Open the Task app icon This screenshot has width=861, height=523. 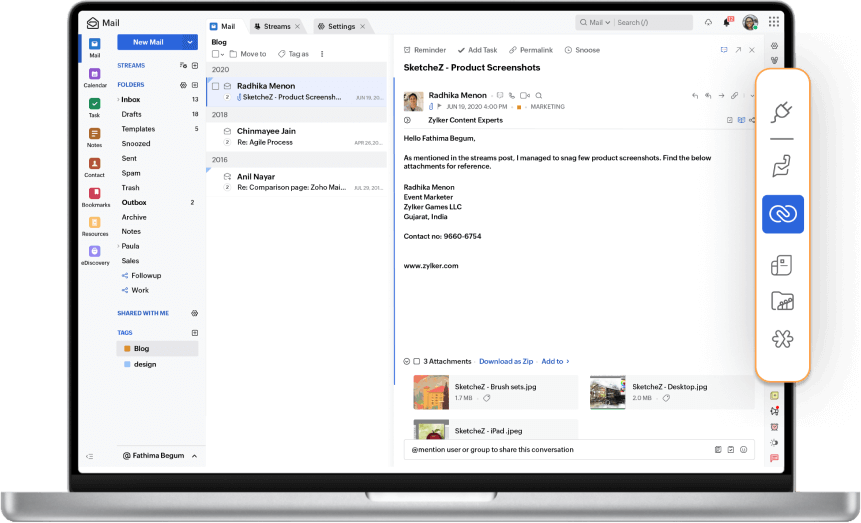94,103
